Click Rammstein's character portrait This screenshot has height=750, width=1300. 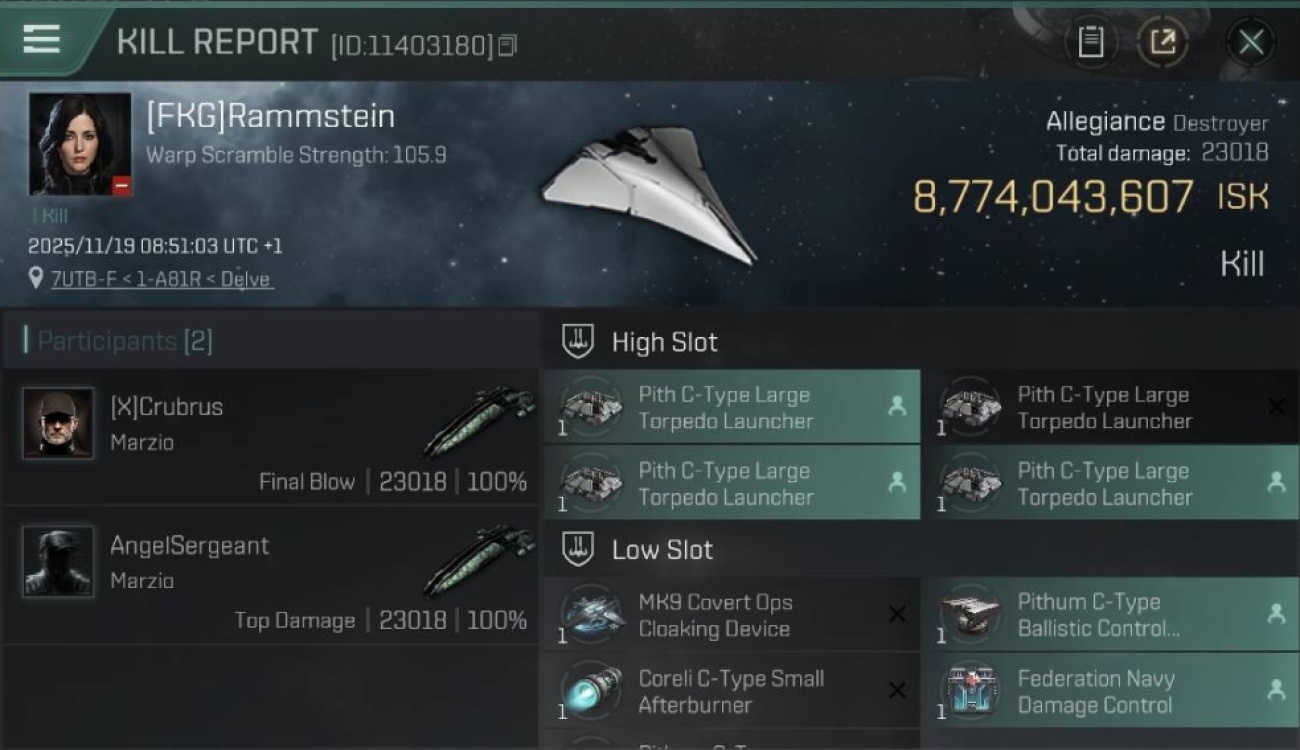tap(80, 144)
